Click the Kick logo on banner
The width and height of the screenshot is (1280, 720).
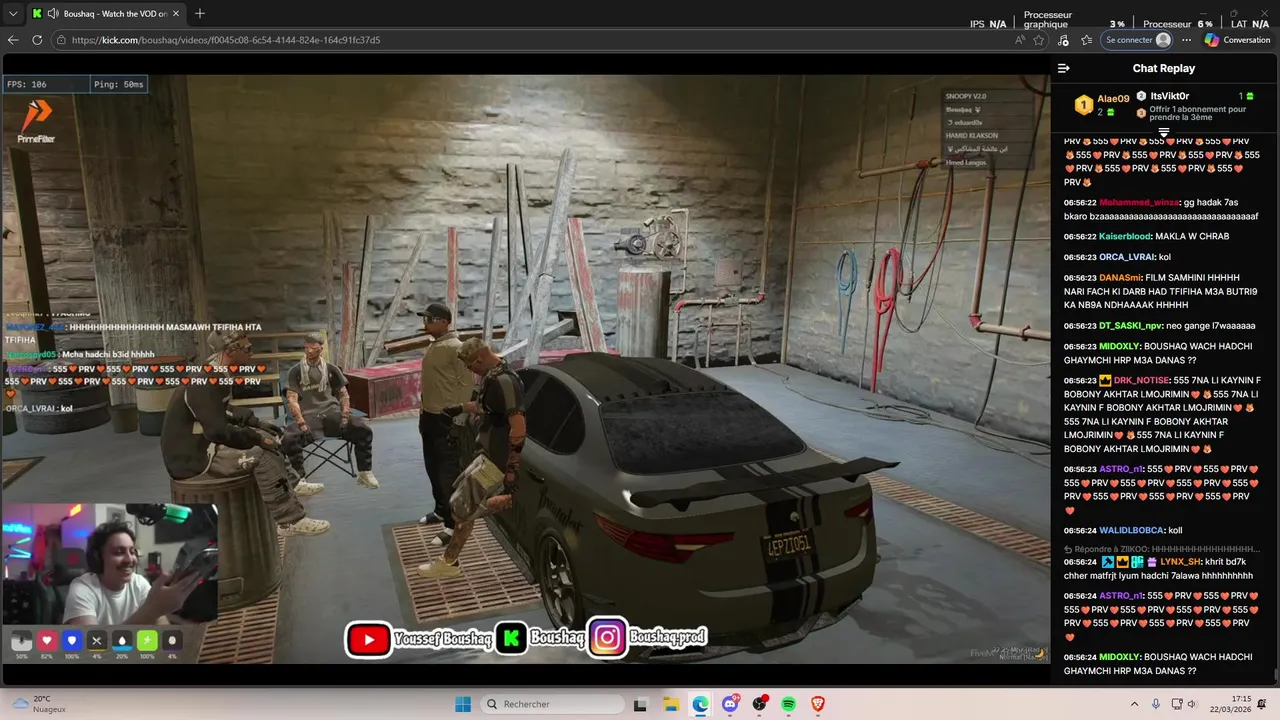point(512,639)
